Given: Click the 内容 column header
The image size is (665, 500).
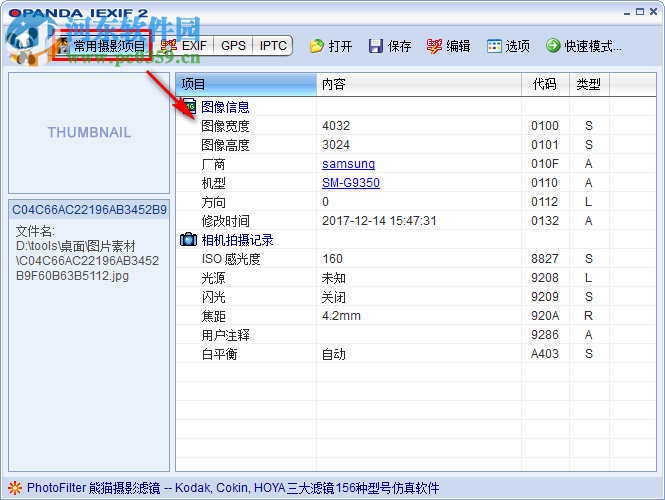Looking at the screenshot, I should 419,84.
